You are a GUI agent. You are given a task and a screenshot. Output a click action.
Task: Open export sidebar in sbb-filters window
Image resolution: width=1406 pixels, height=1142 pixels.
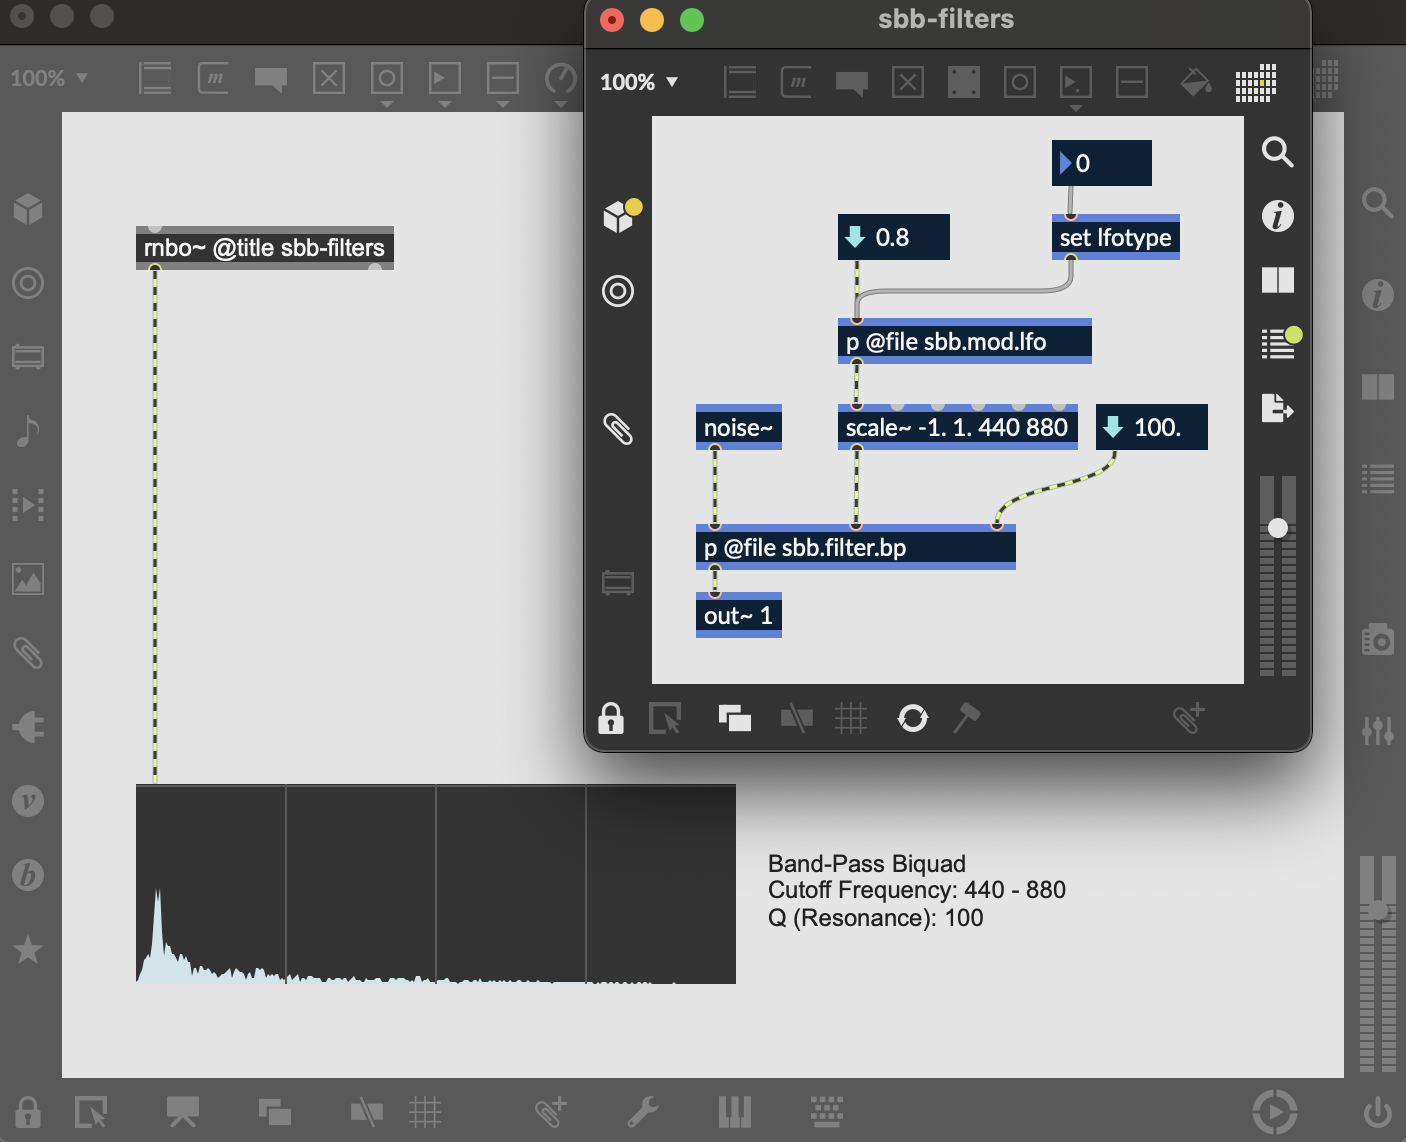1277,408
